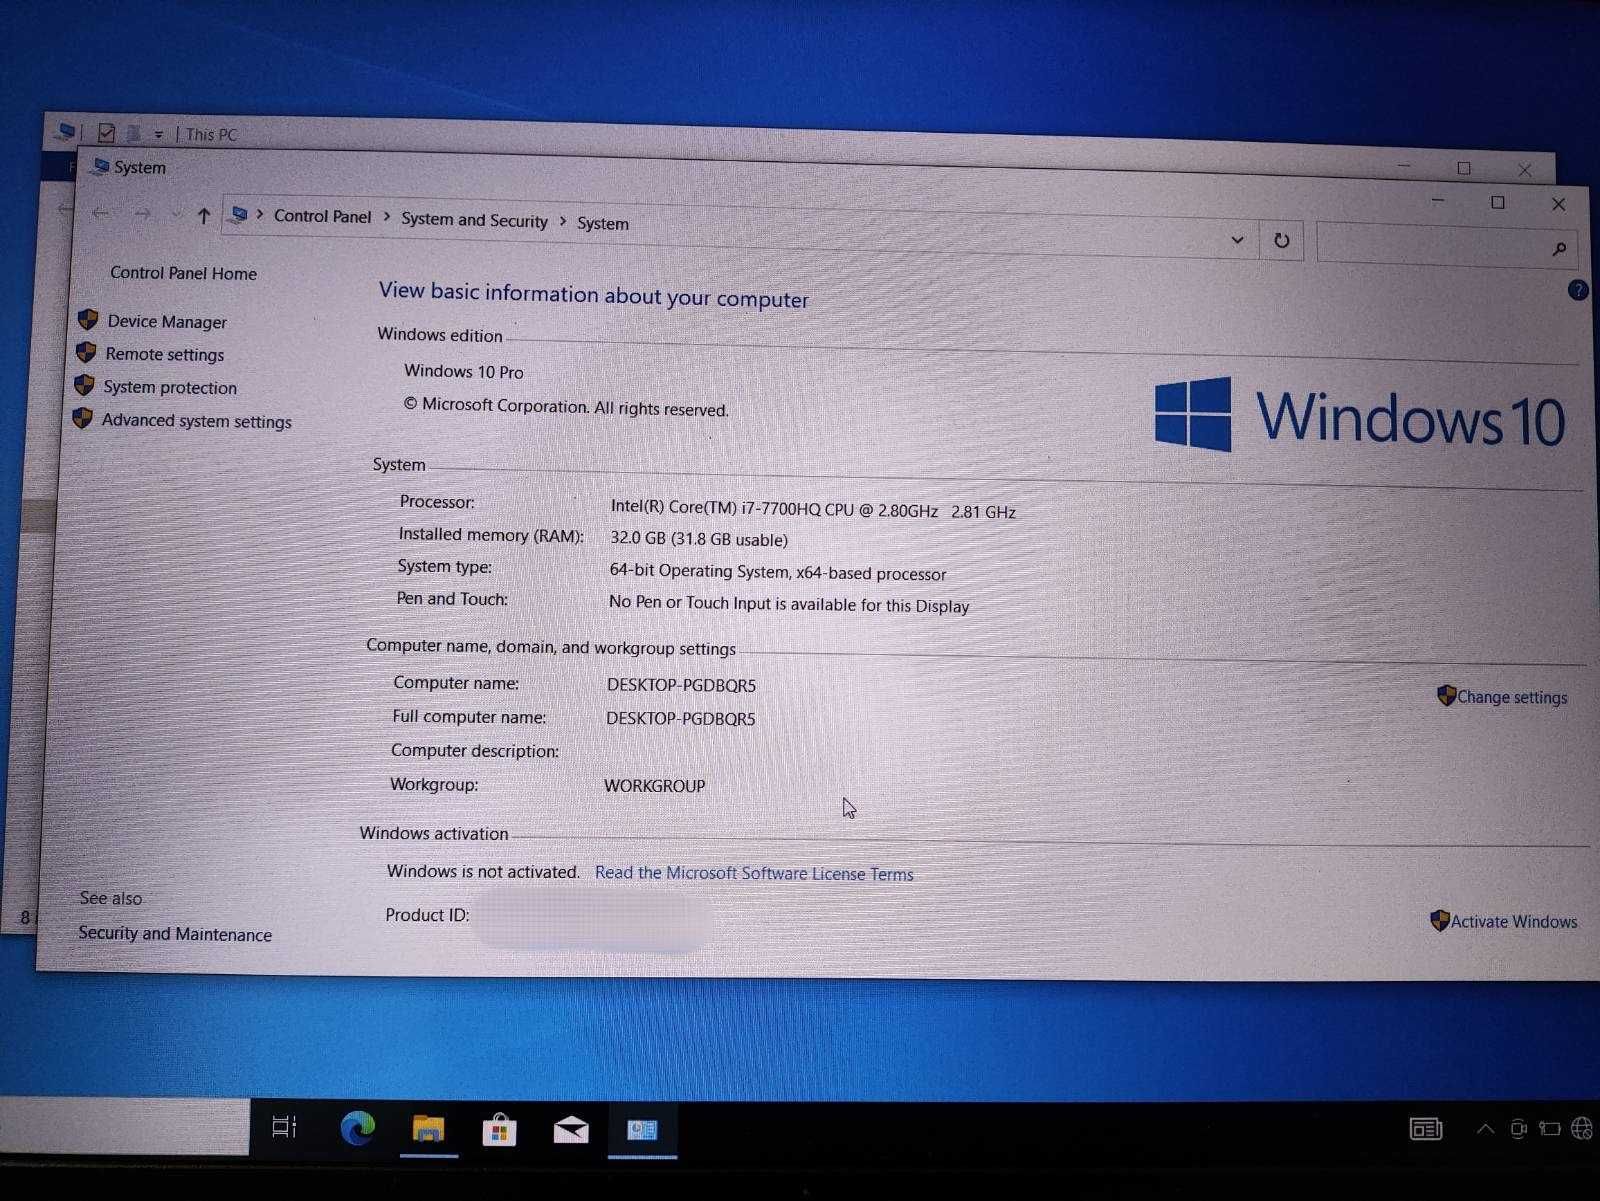The height and width of the screenshot is (1201, 1600).
Task: Click the Control Panel System taskbar button
Action: point(642,1130)
